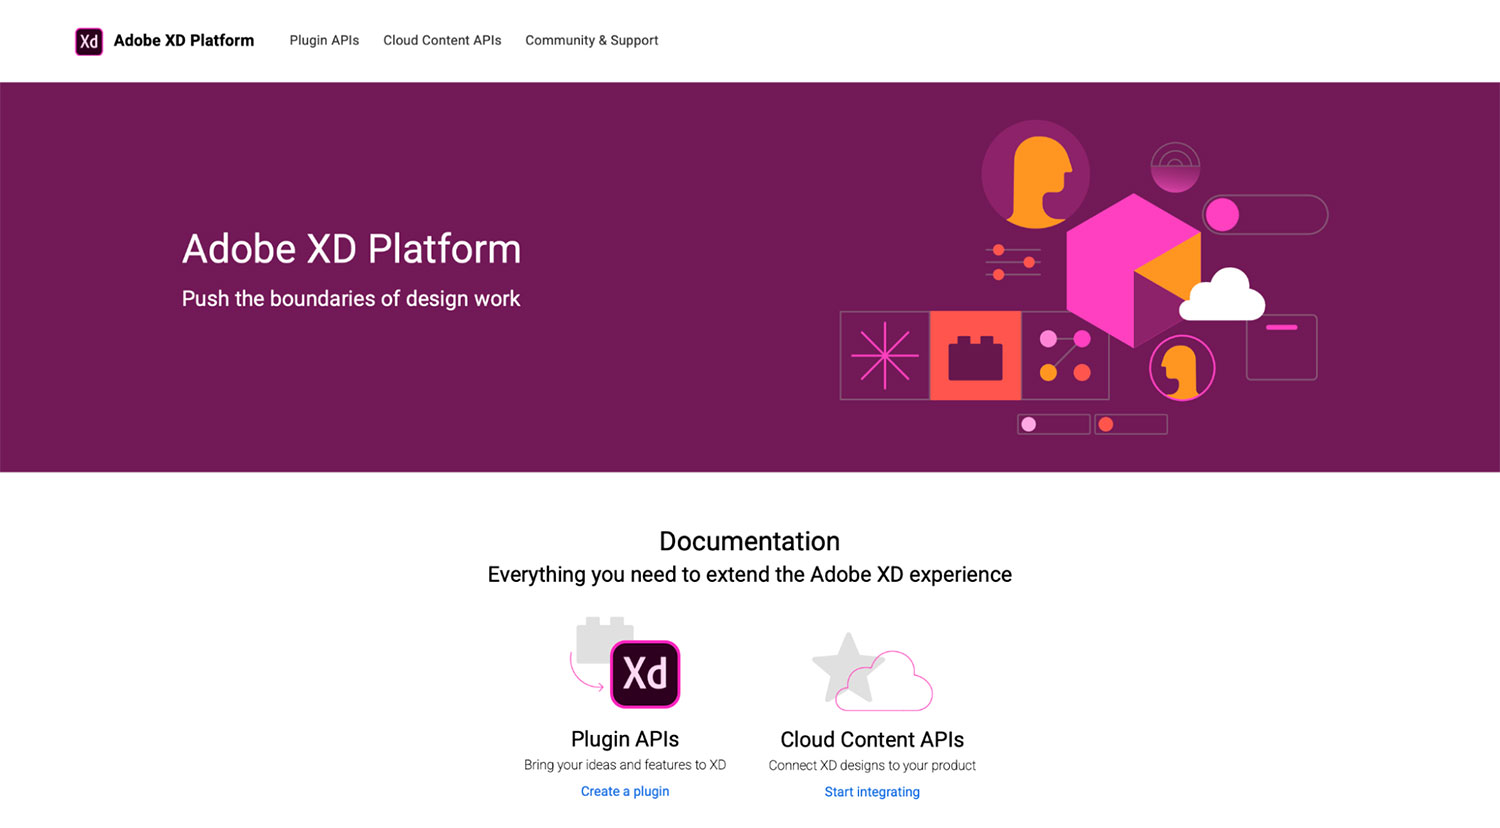Toggle the orange-dot switch near bottom right

point(1130,424)
